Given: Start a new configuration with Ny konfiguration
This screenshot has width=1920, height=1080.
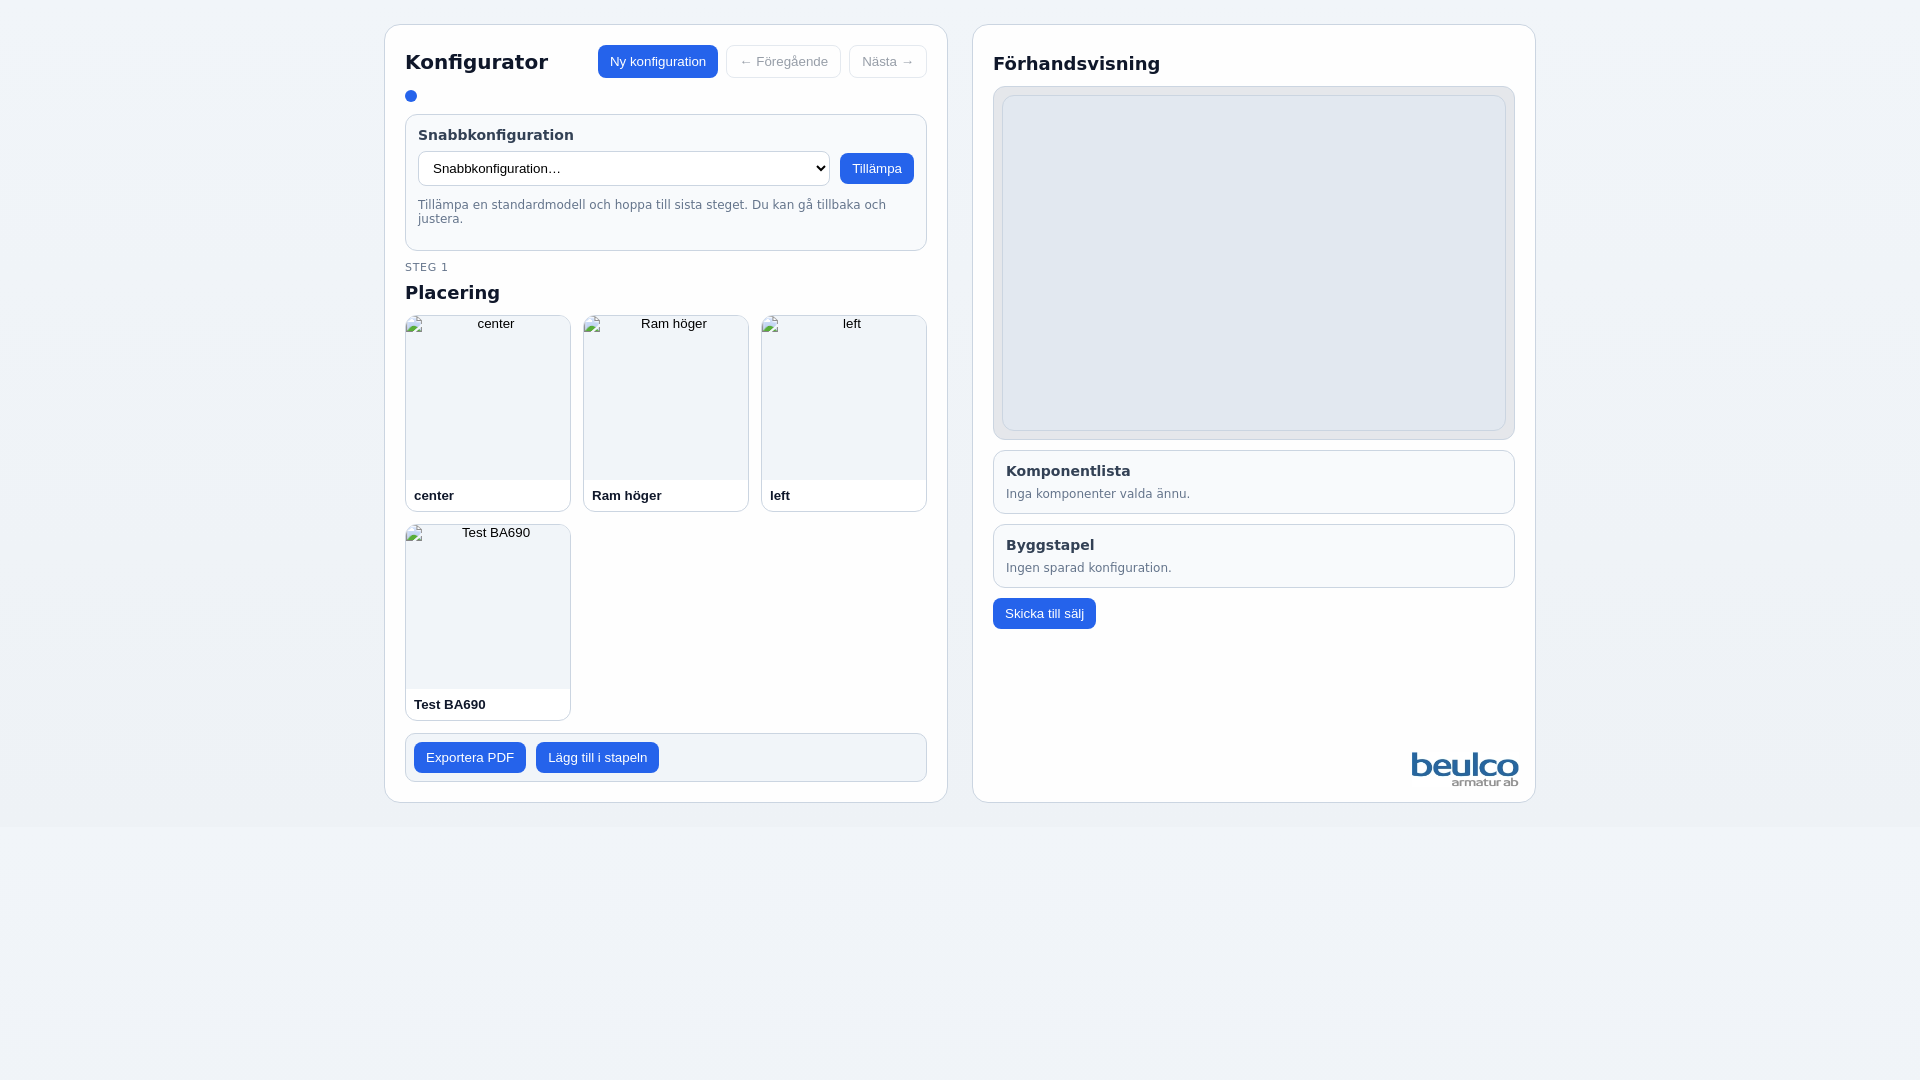Looking at the screenshot, I should coord(657,62).
